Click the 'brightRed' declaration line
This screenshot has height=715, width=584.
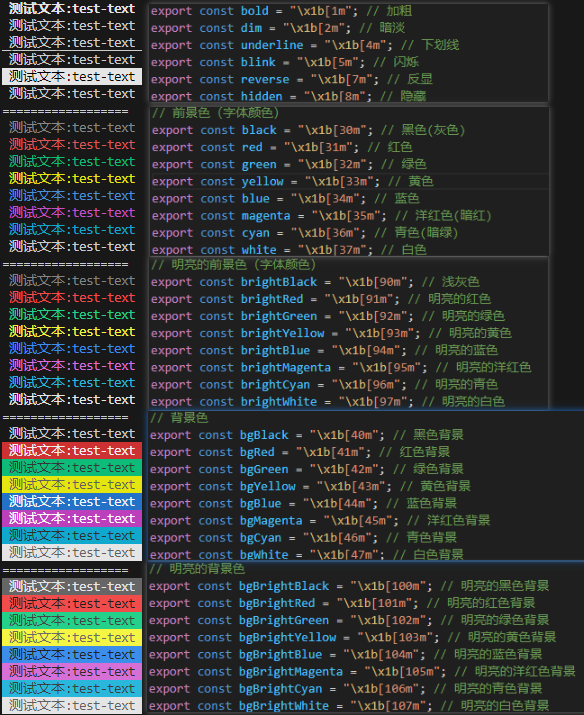320,299
